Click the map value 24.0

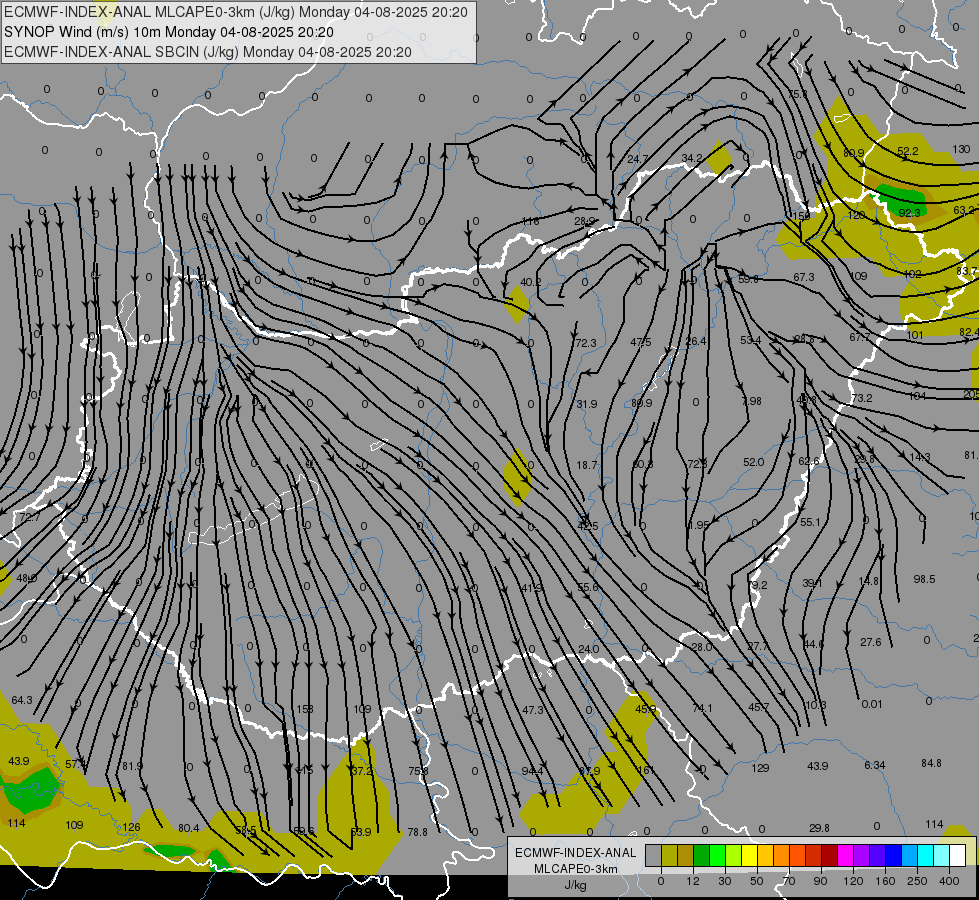pyautogui.click(x=588, y=649)
